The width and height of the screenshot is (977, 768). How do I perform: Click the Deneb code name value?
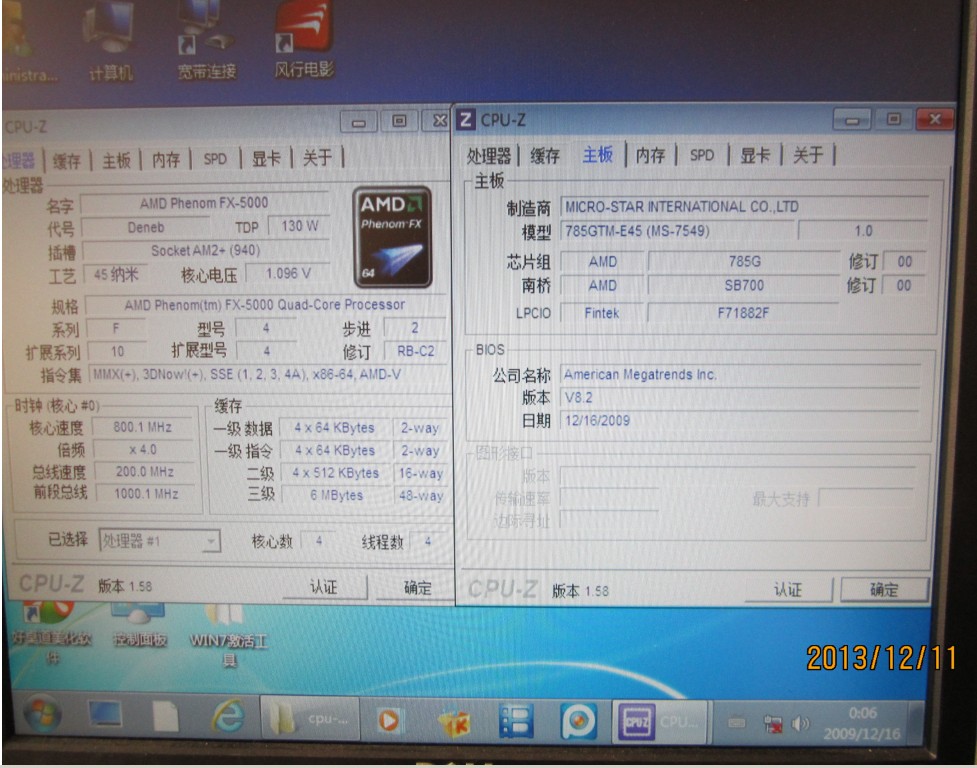point(145,227)
